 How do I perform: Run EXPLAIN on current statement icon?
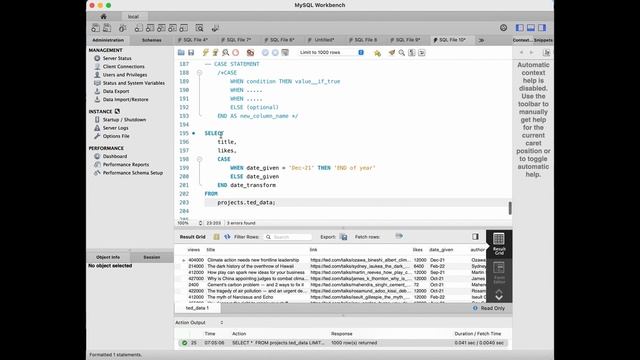tap(225, 53)
